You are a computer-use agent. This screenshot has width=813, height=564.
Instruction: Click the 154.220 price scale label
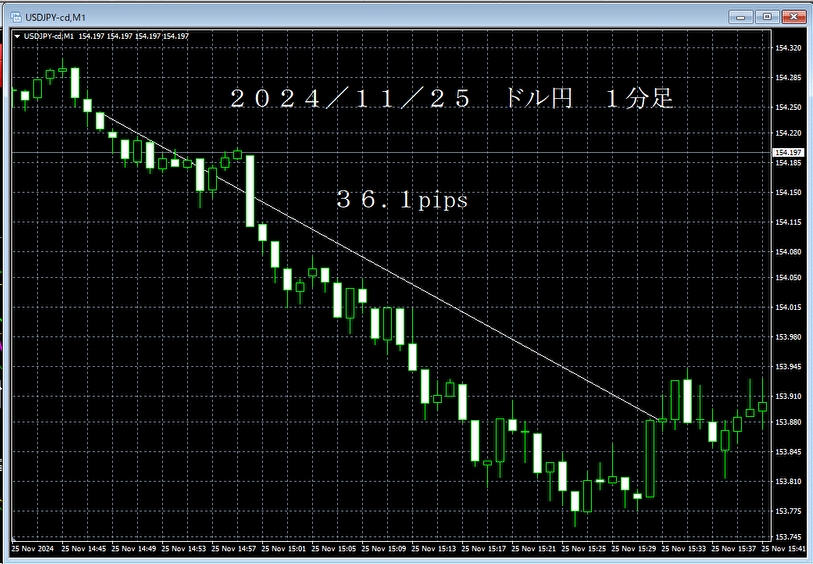click(788, 133)
